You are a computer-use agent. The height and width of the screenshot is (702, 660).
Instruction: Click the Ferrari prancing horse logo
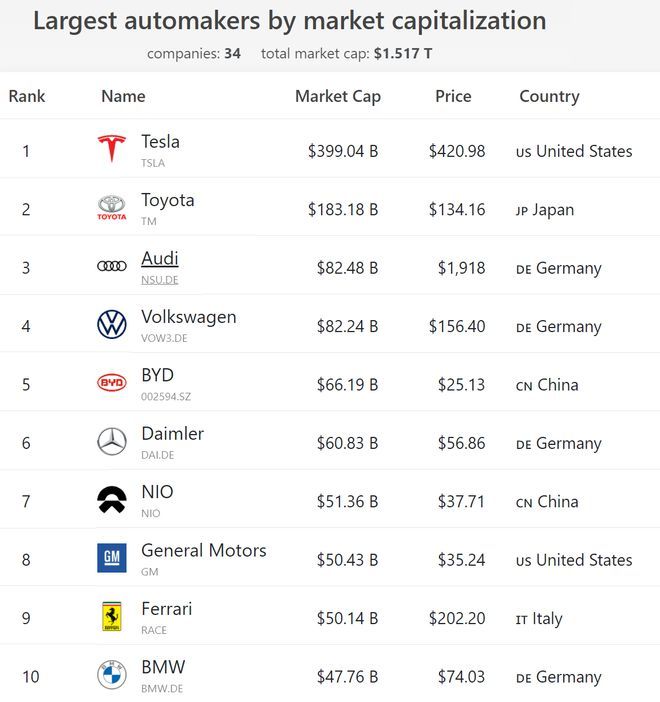[111, 616]
